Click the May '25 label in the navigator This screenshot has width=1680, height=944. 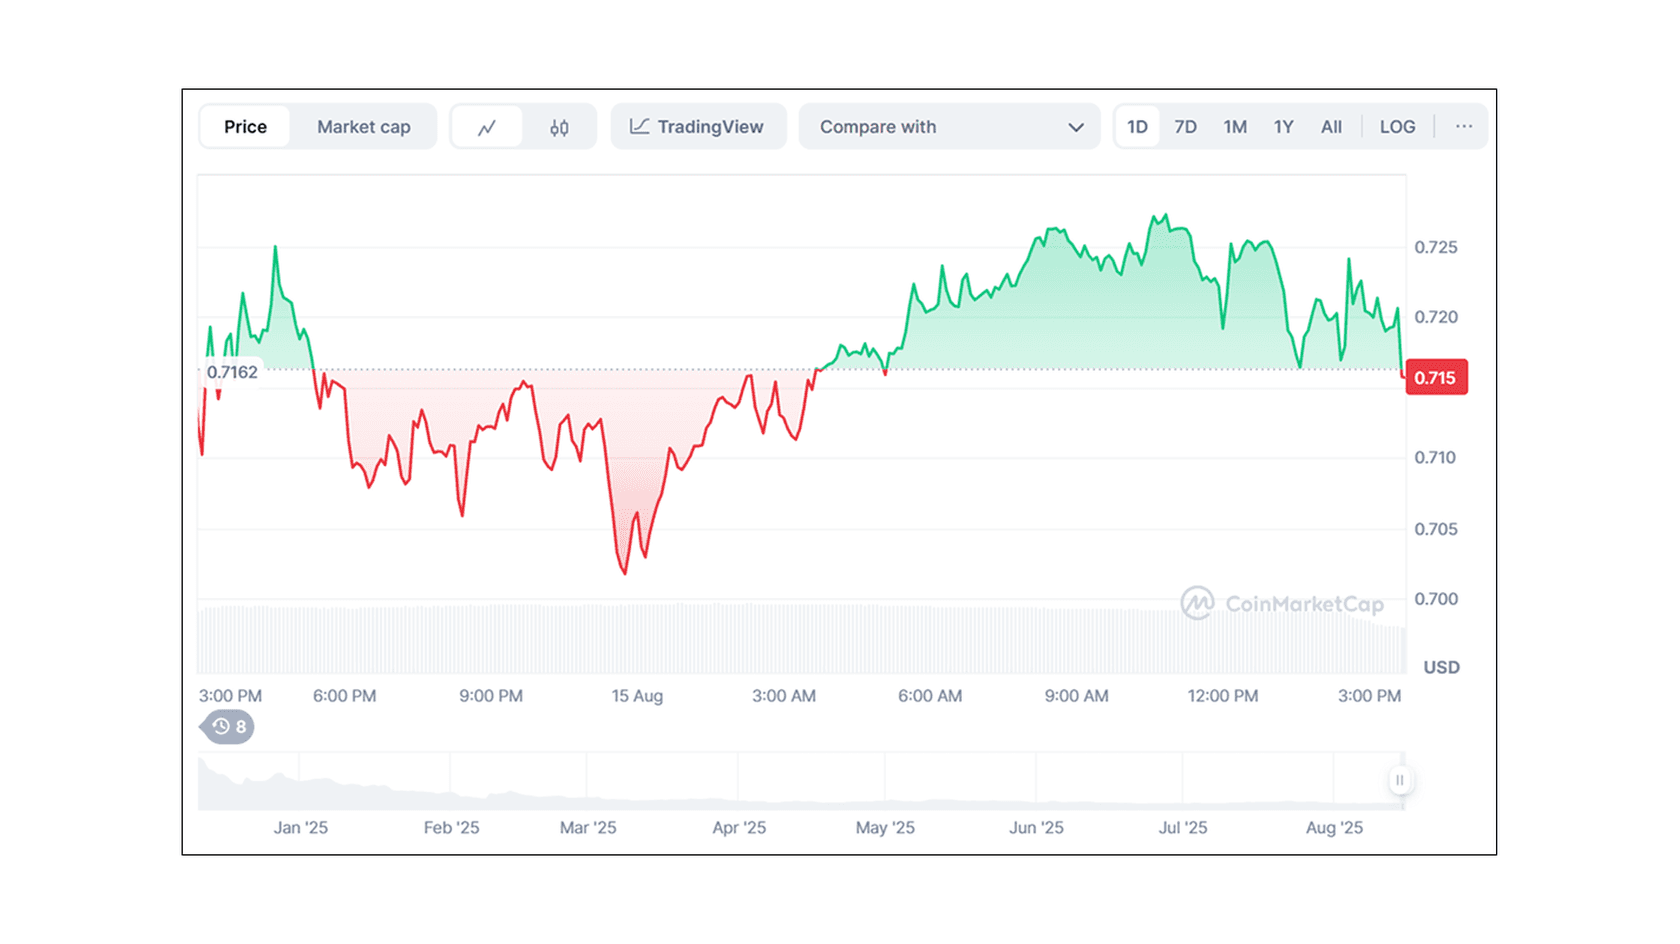point(885,828)
